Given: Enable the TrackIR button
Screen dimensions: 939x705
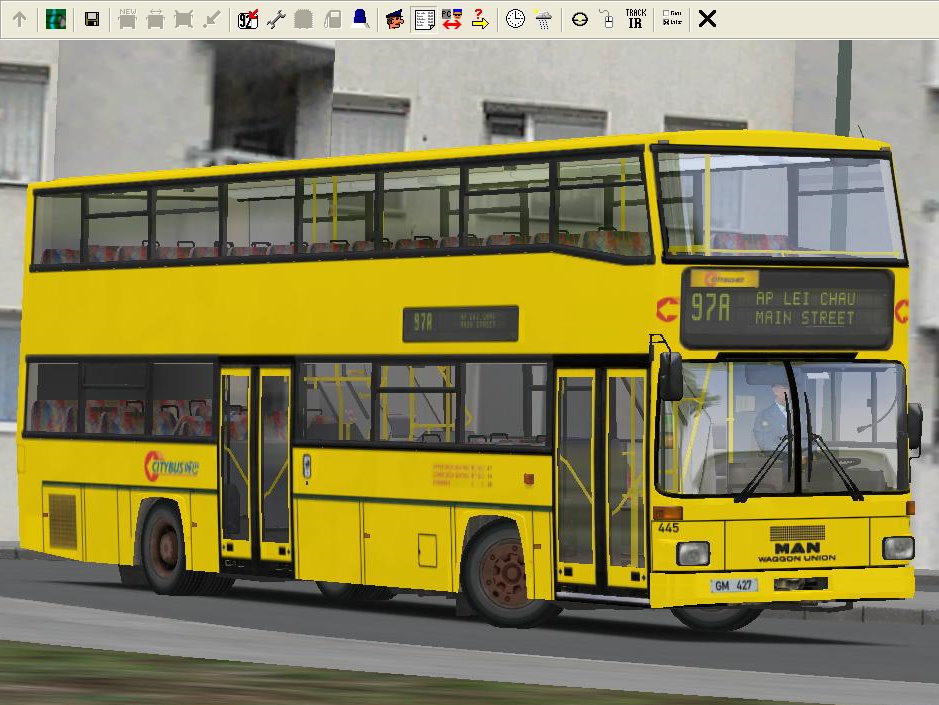Looking at the screenshot, I should coord(635,19).
